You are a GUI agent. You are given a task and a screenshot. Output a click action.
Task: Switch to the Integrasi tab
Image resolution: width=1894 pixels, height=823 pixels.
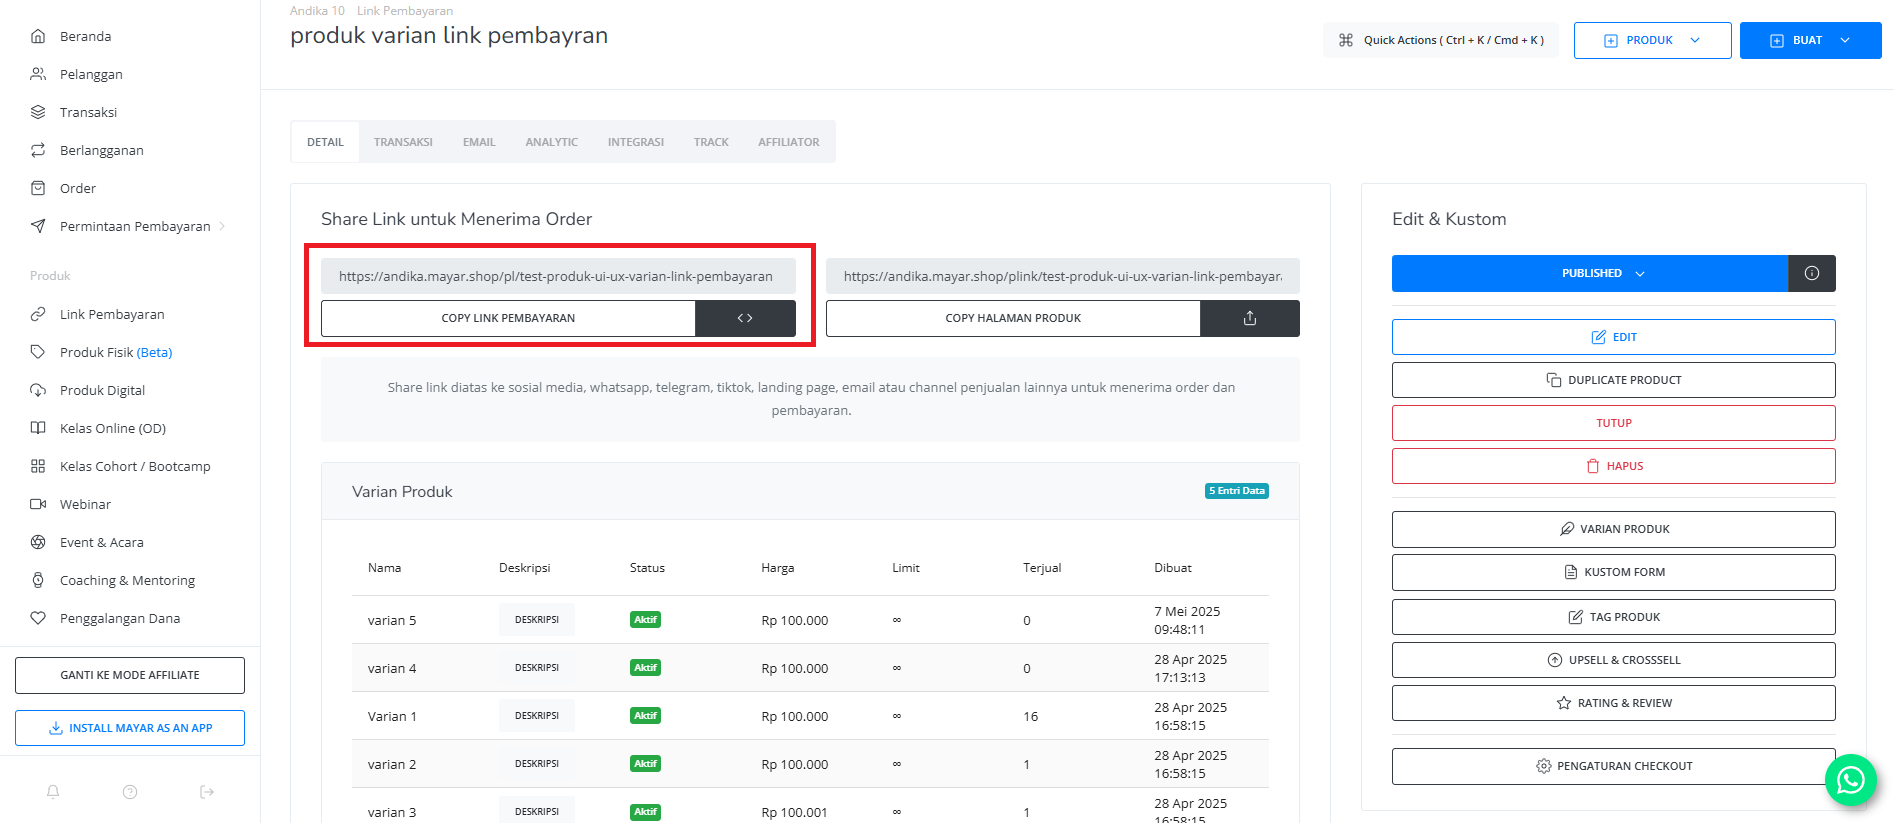click(636, 142)
